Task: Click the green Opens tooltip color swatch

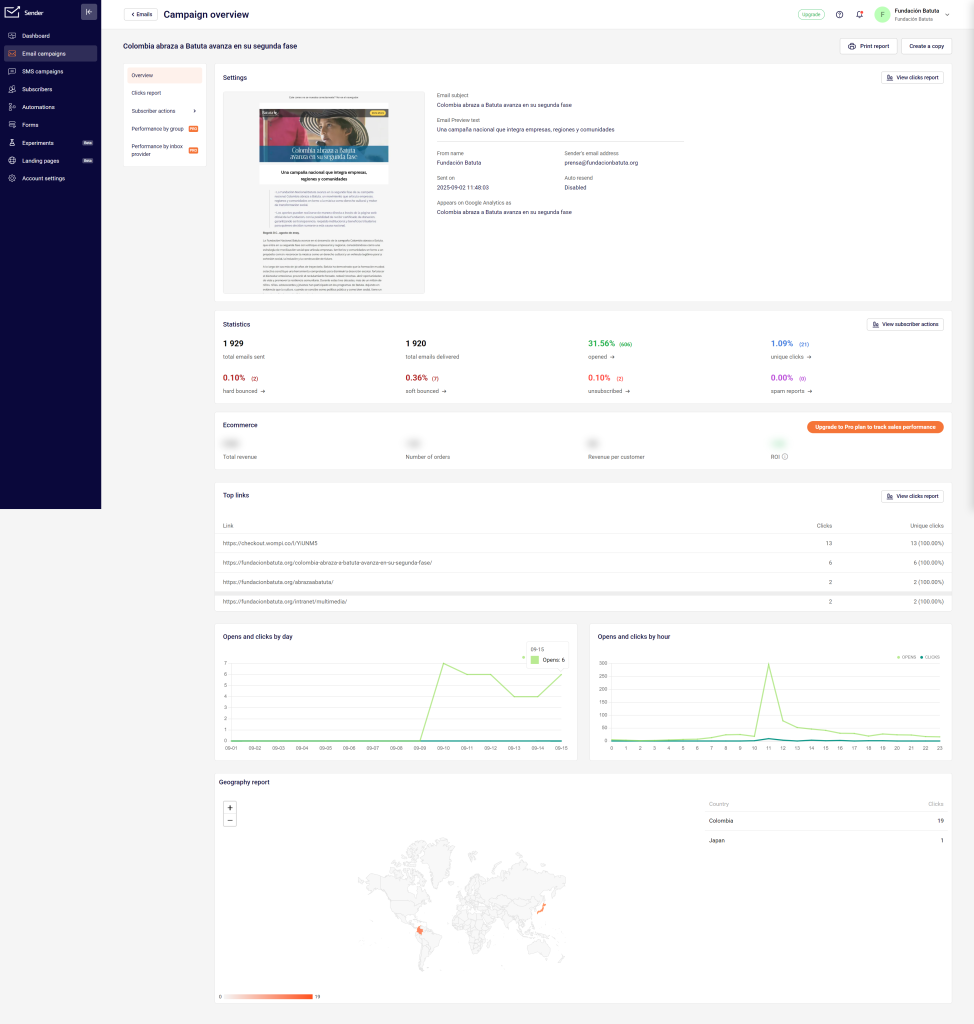Action: pos(535,660)
